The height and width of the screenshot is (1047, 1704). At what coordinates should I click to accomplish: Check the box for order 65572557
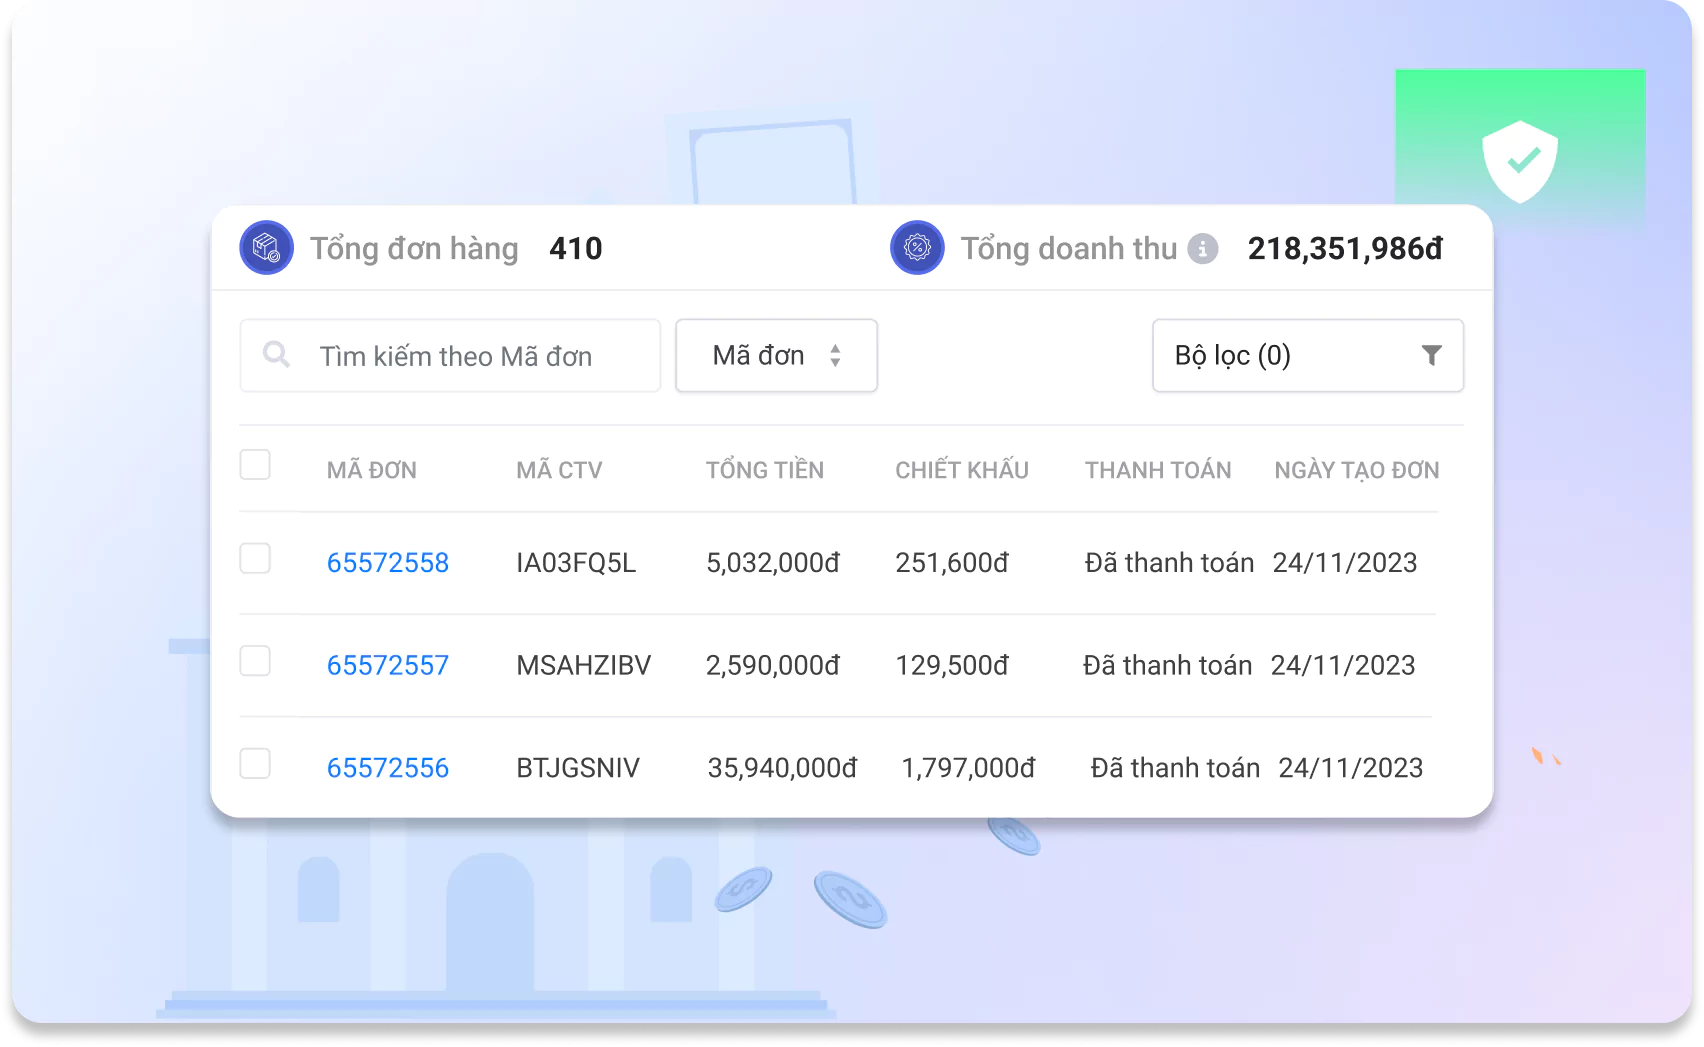tap(255, 661)
